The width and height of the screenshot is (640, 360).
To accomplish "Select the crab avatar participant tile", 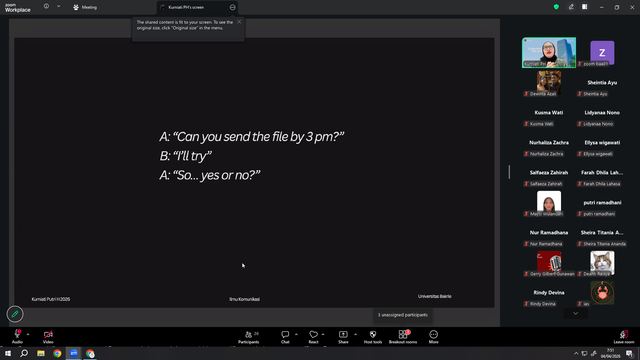I will click(x=602, y=293).
